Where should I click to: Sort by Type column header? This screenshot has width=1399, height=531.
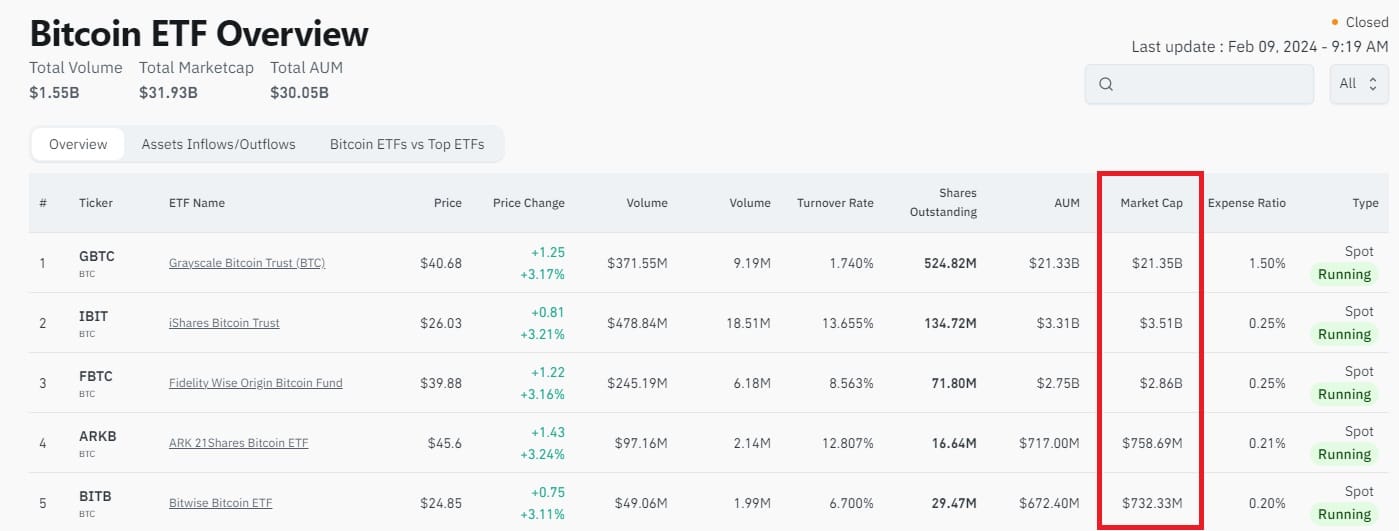point(1365,203)
